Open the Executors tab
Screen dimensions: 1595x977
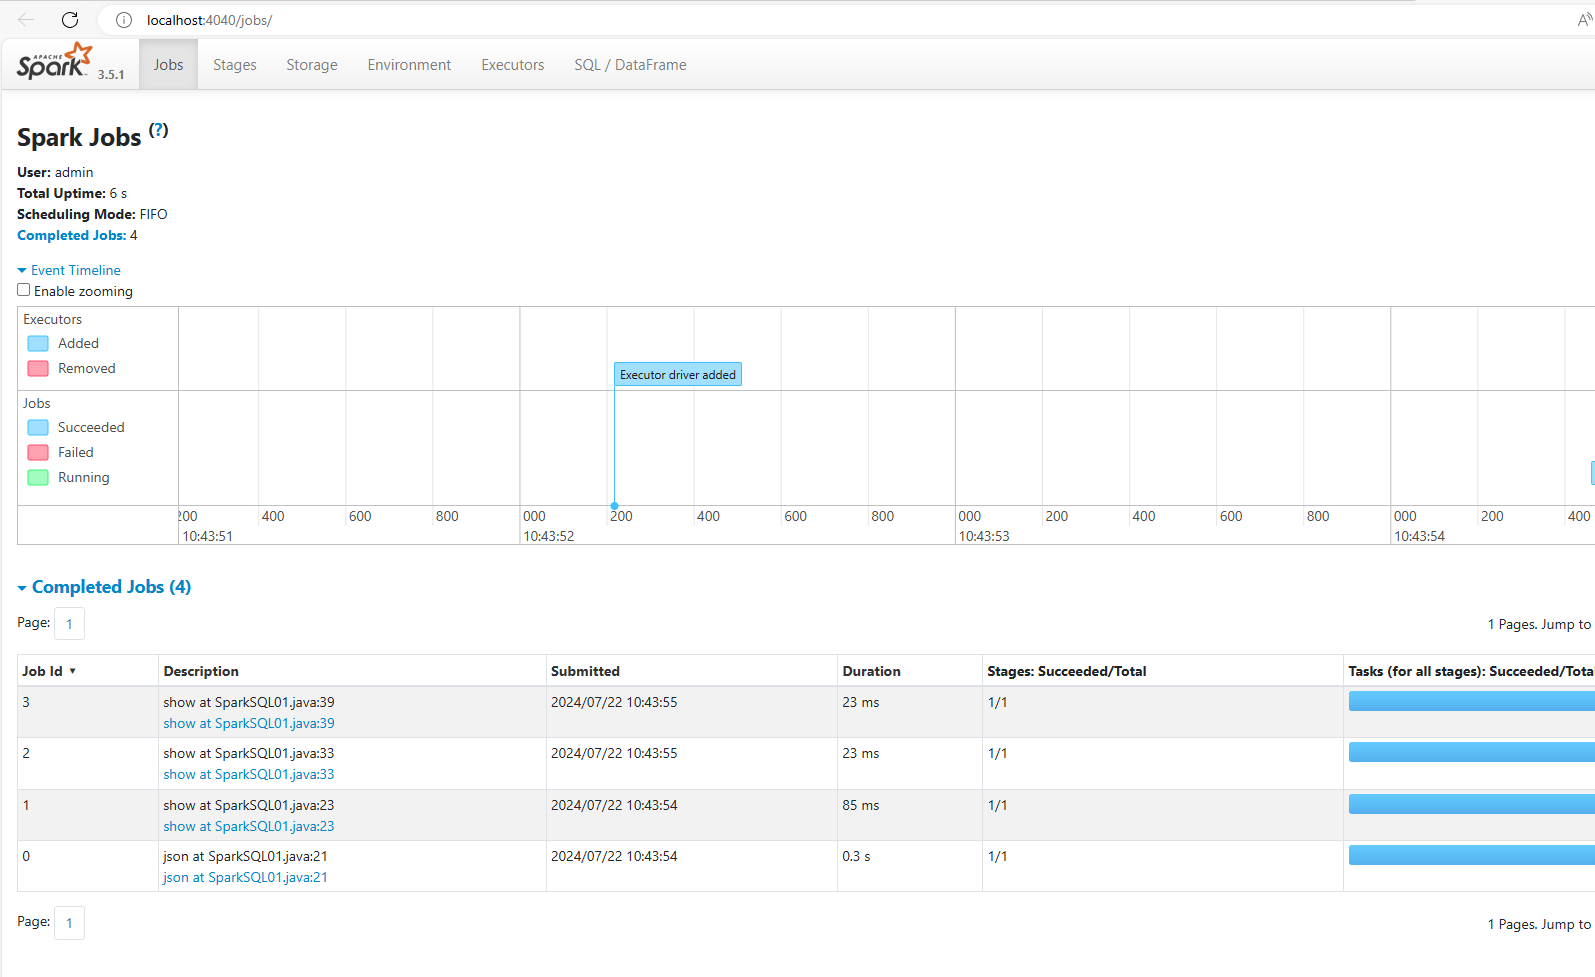(512, 65)
